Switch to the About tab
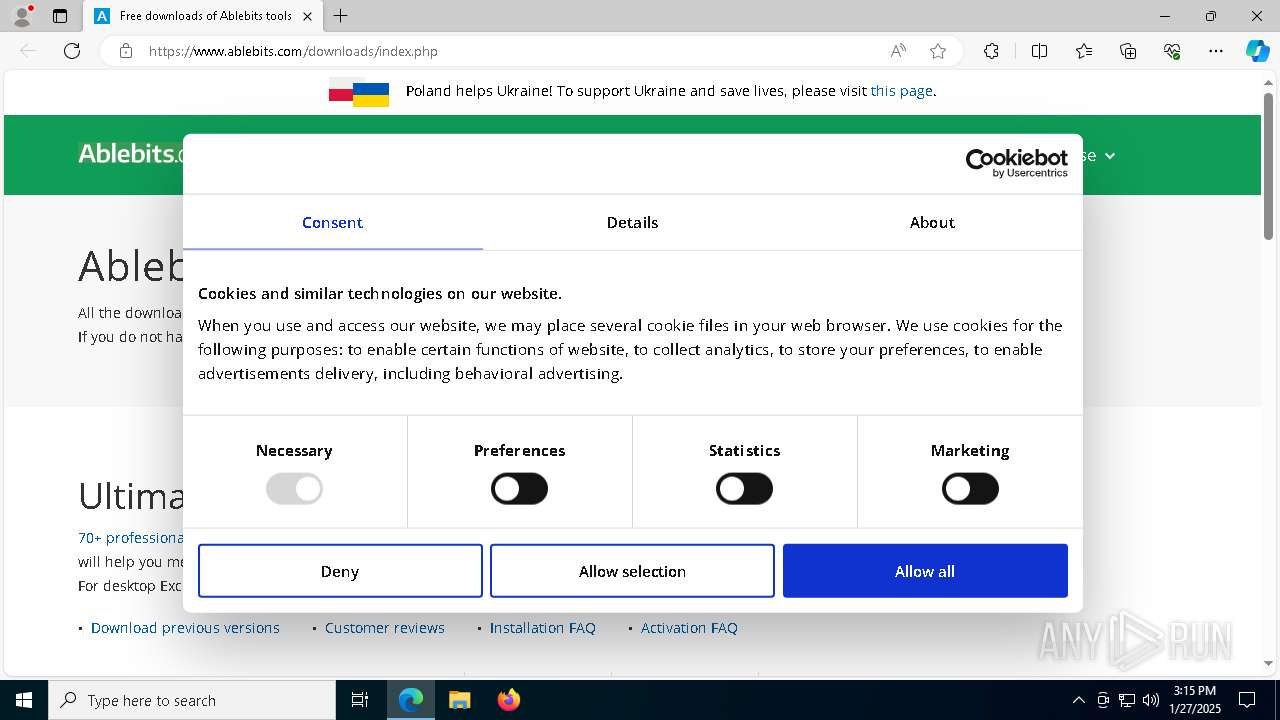The image size is (1280, 720). pos(932,222)
